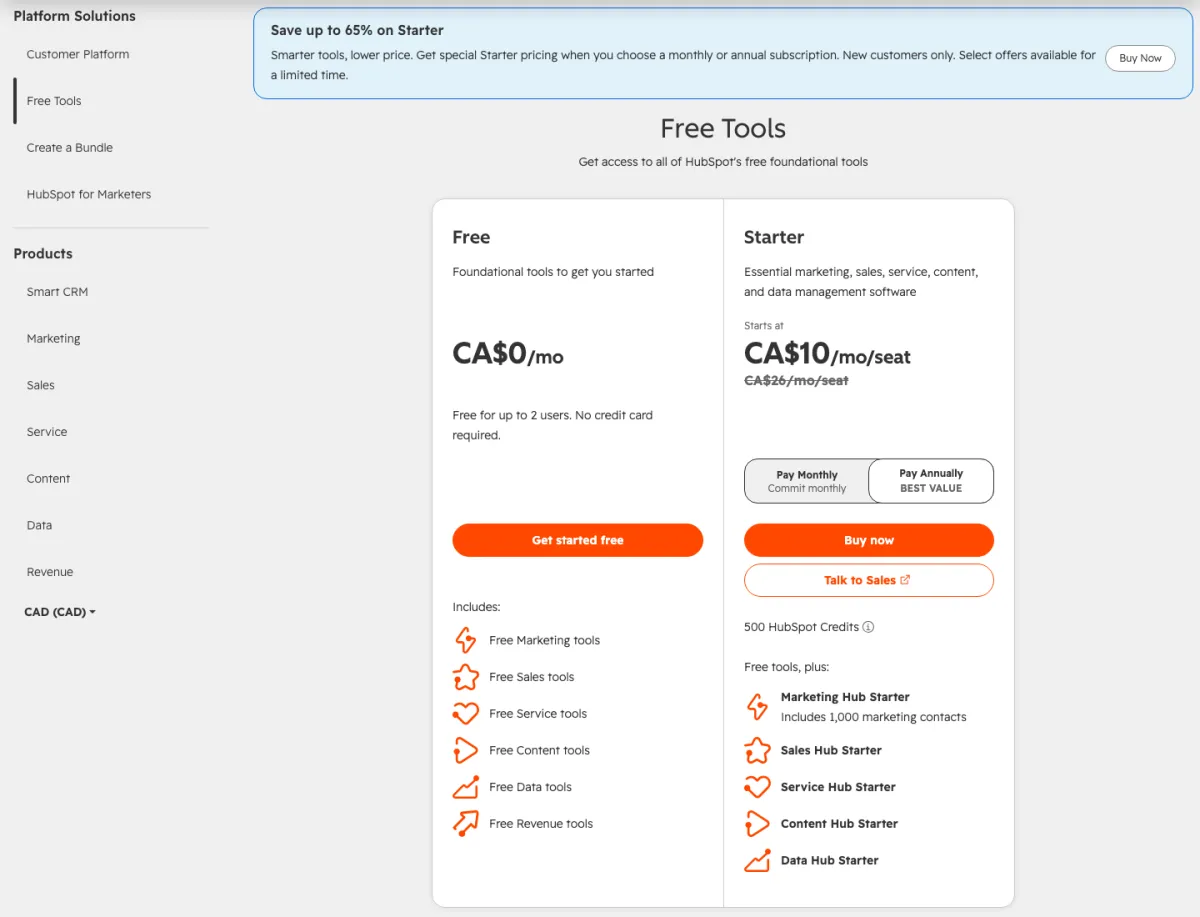Click the Data Hub Starter chart icon
The image size is (1200, 917).
click(757, 860)
